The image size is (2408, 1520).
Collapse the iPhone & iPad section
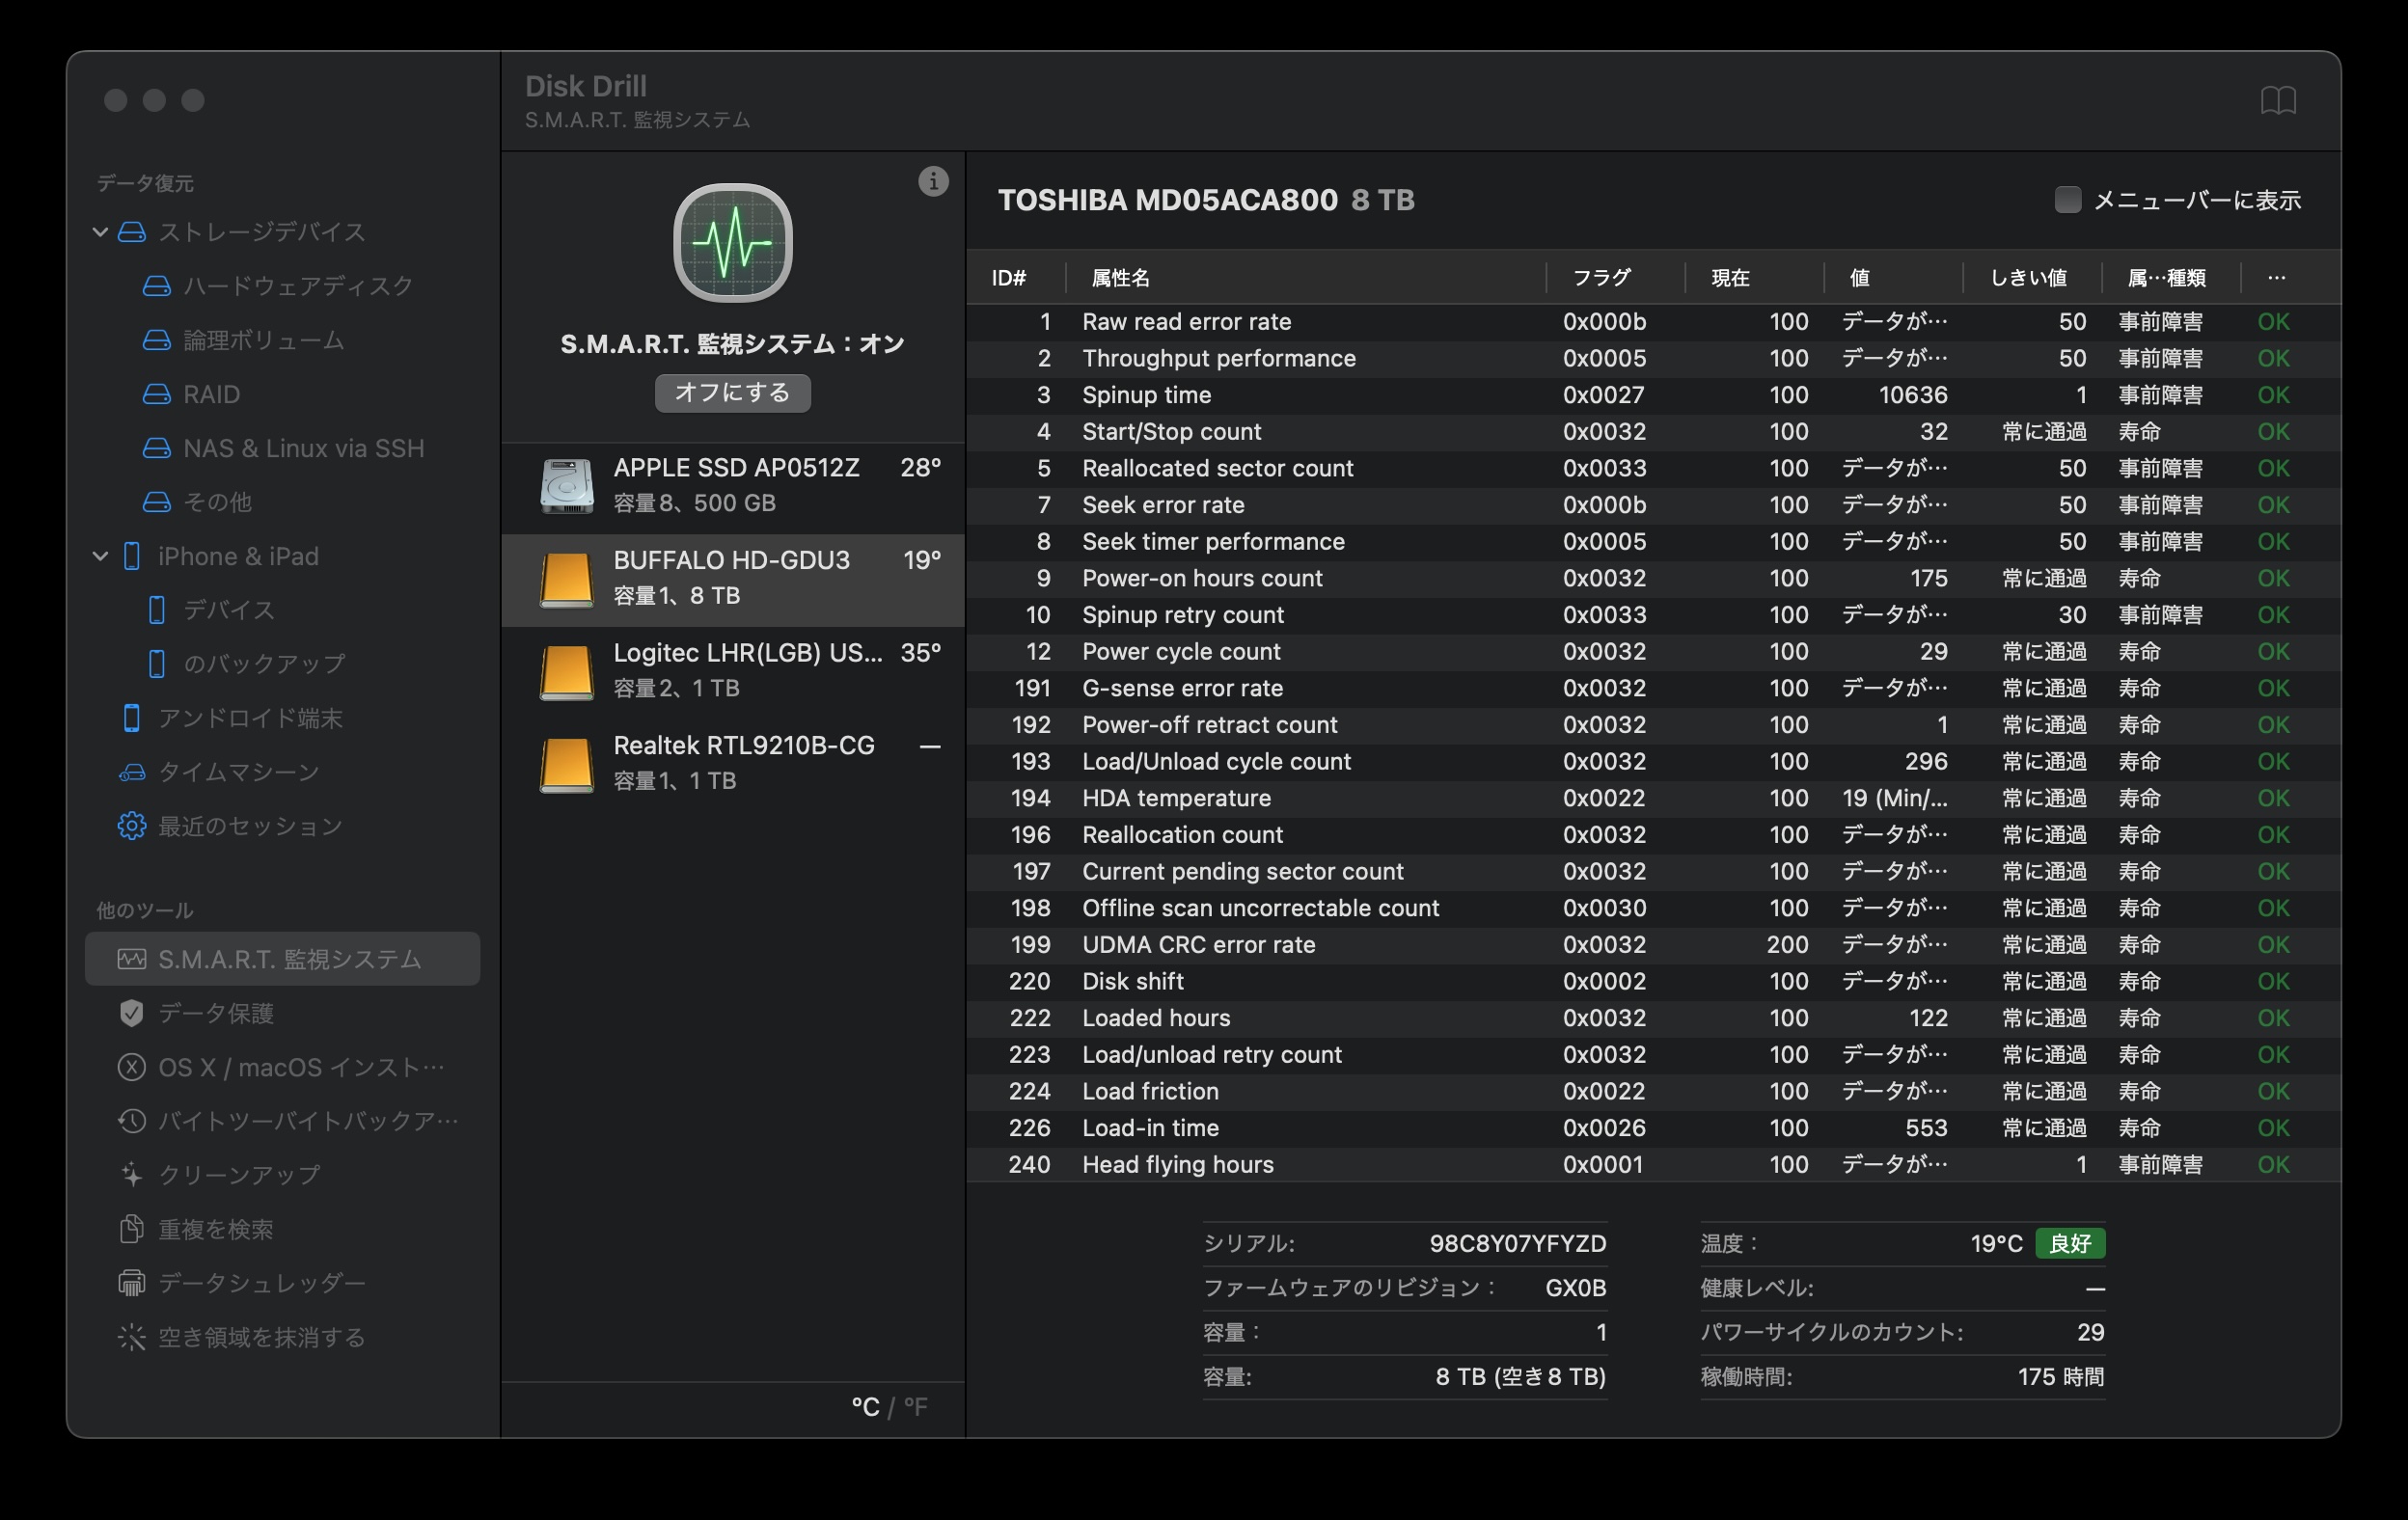click(100, 556)
